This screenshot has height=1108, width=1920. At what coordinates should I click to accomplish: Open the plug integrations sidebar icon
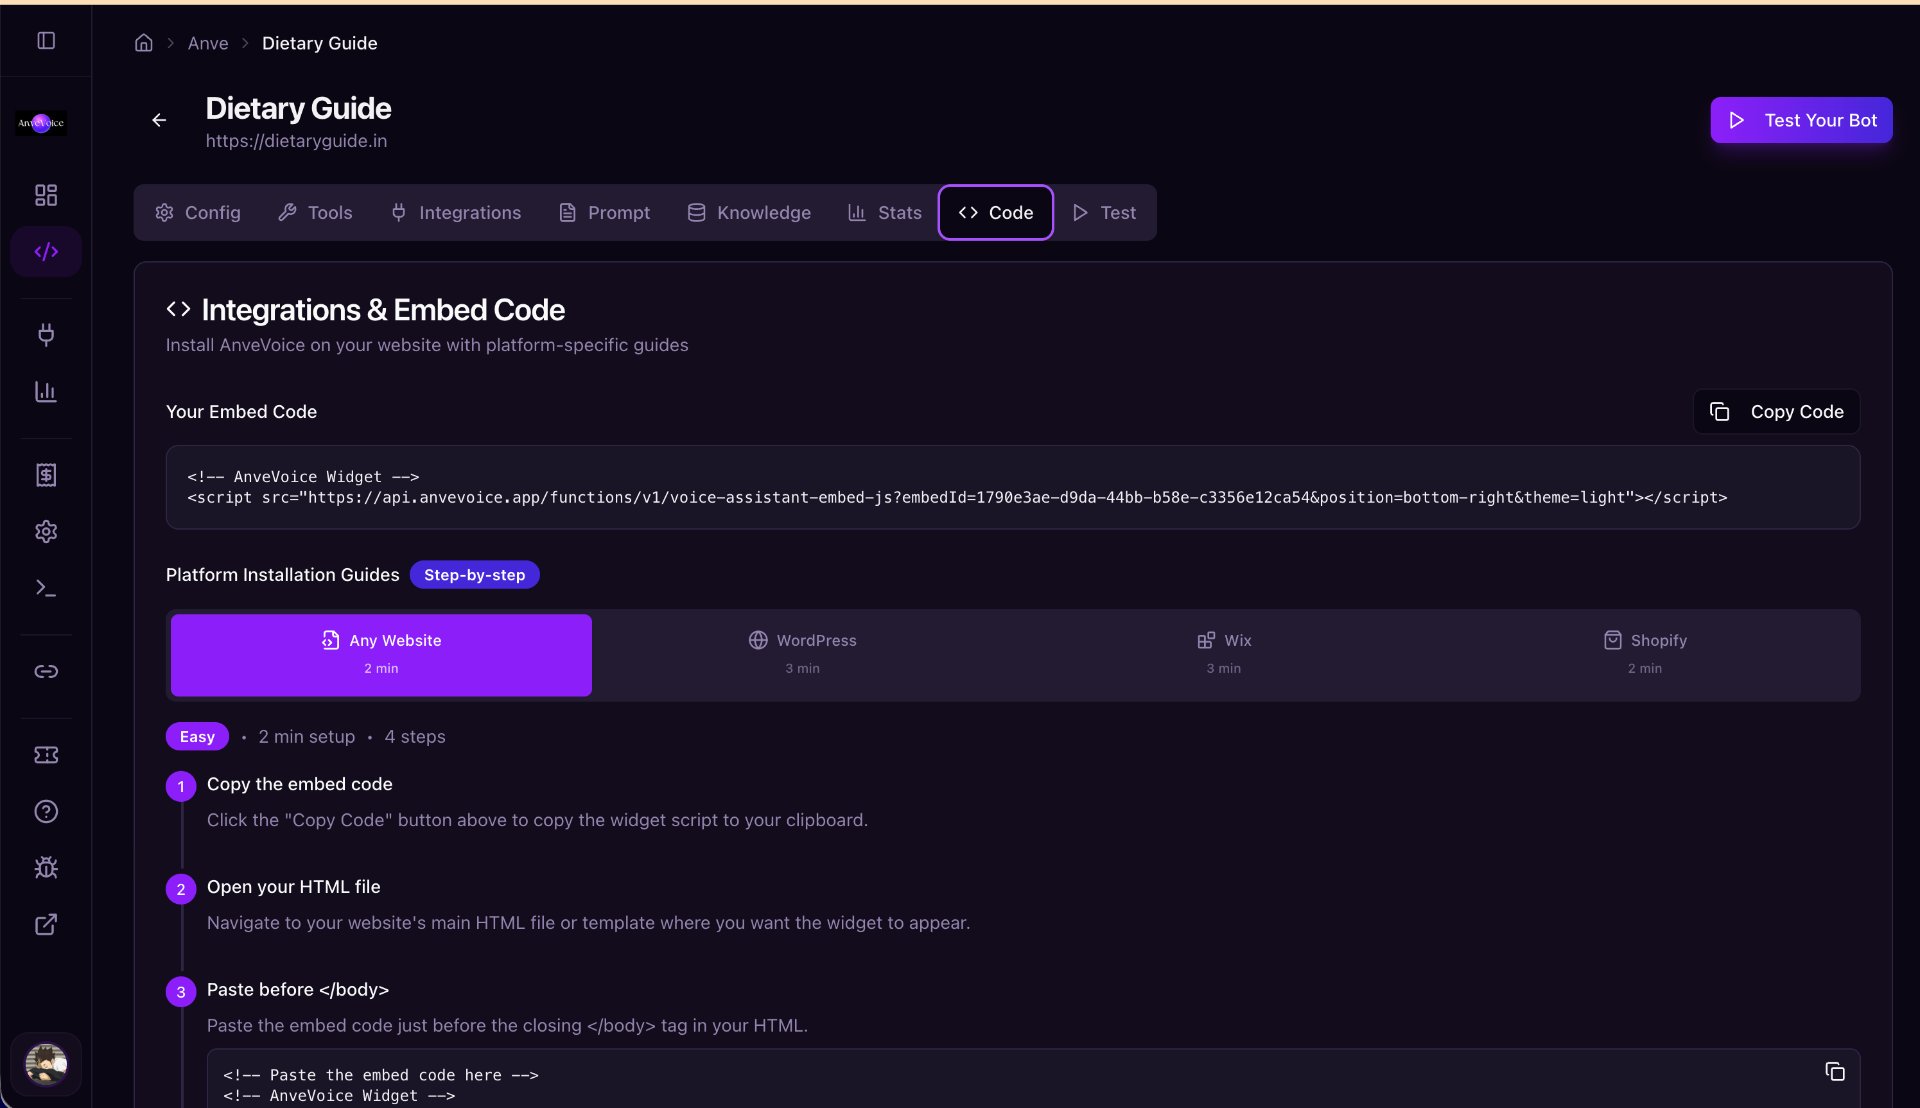[x=46, y=335]
